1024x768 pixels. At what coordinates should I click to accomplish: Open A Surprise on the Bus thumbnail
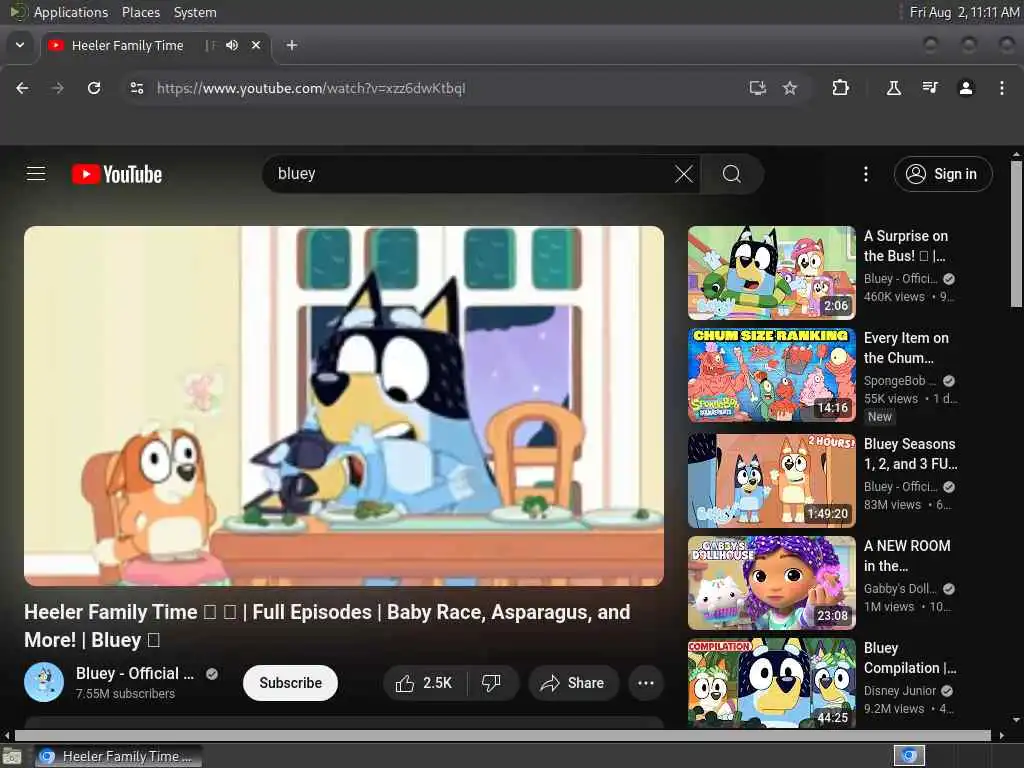coord(771,273)
